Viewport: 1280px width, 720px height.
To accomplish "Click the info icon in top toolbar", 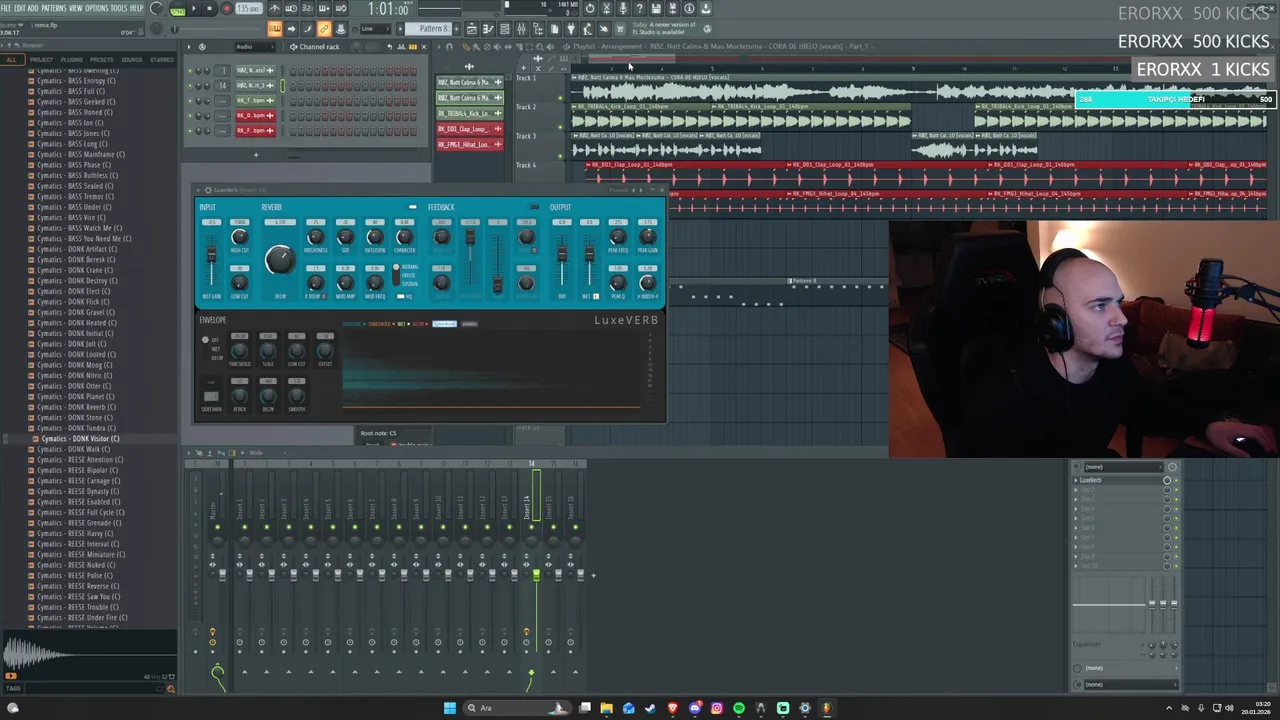I will click(689, 8).
